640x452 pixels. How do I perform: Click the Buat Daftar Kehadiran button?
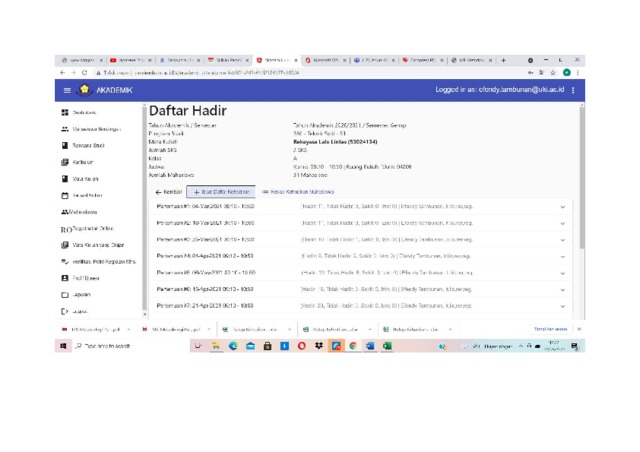(221, 191)
